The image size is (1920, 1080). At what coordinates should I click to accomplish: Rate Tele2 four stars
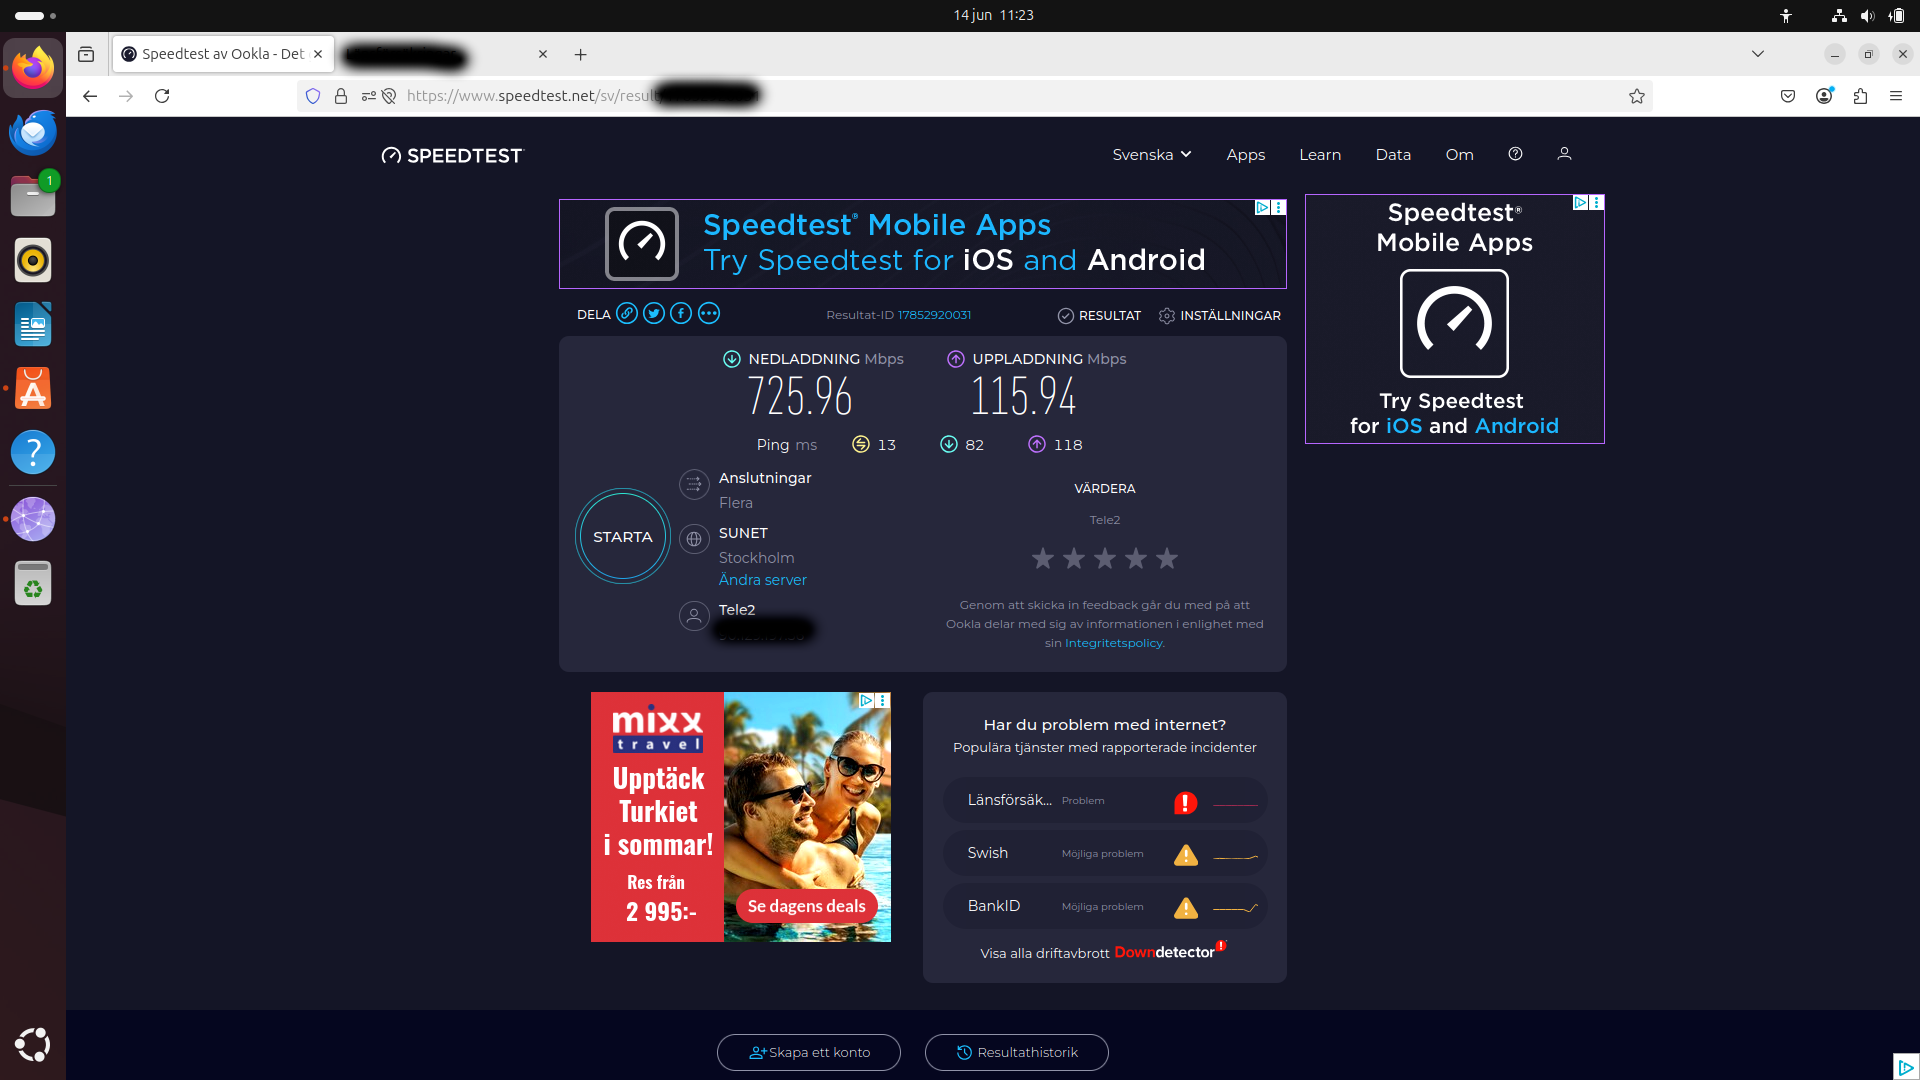tap(1136, 558)
